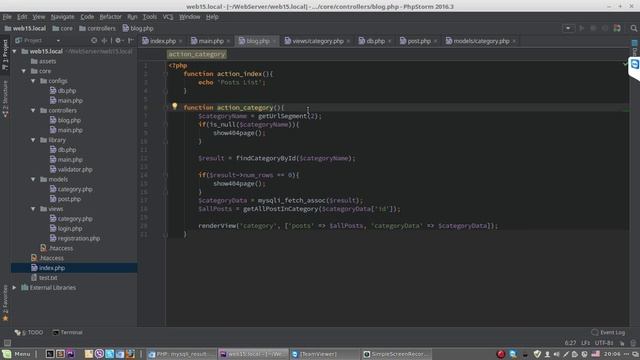Click the Run arrow in toolbar
Screen dimensions: 640x360
pos(582,28)
